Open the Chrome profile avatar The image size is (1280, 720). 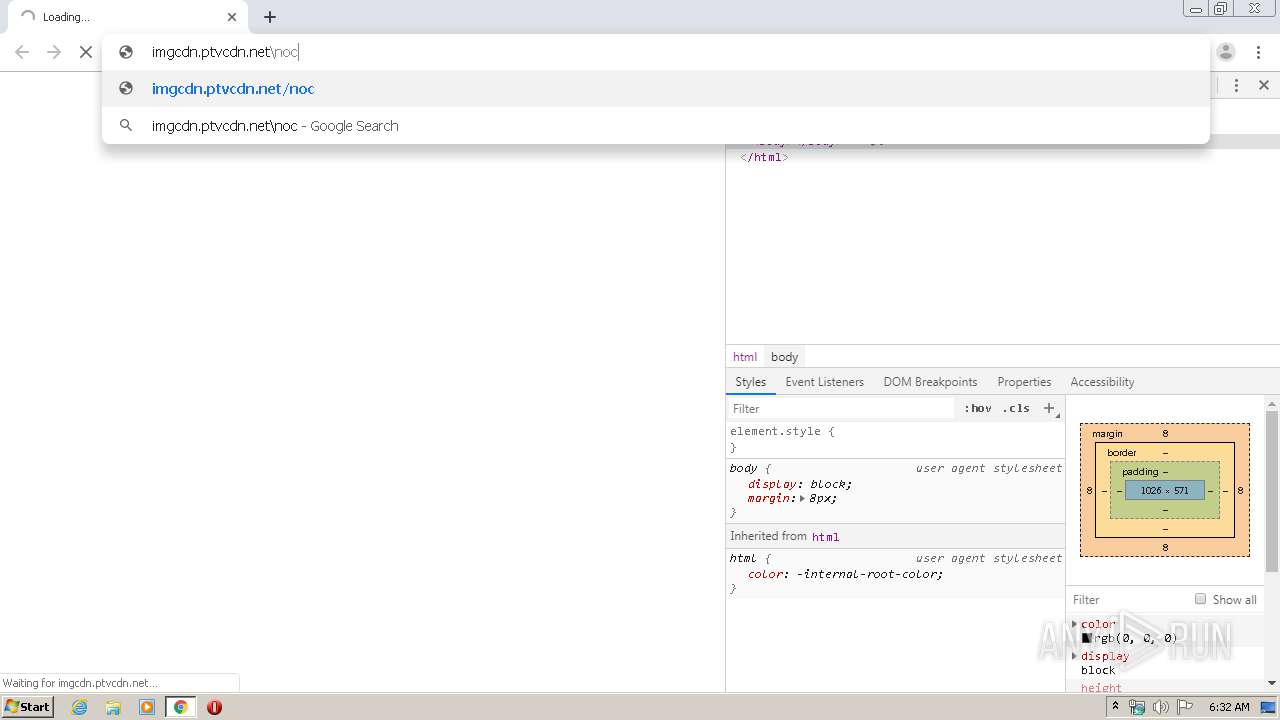point(1226,52)
